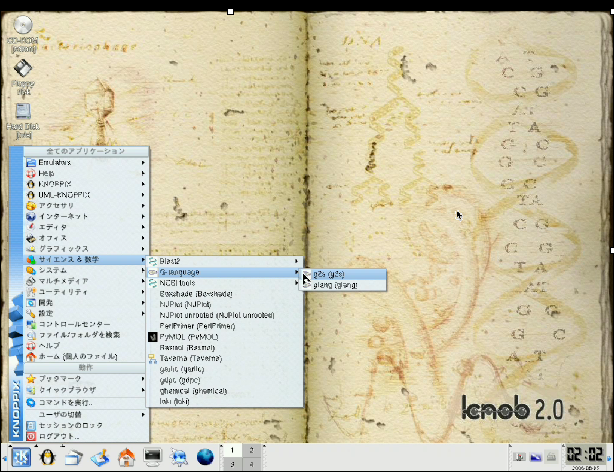
Task: Click the red logout icon
Action: (31, 436)
